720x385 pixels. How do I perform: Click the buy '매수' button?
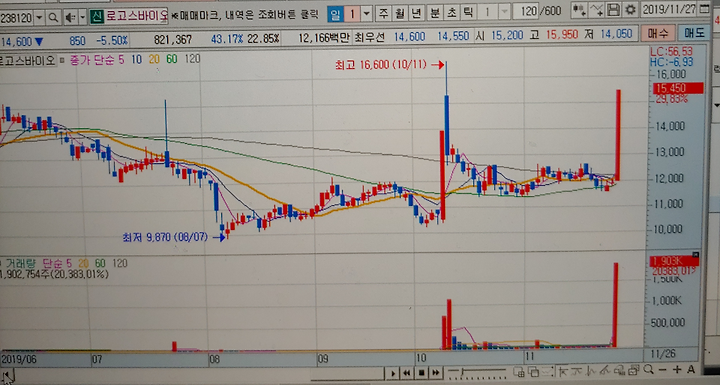tap(658, 33)
